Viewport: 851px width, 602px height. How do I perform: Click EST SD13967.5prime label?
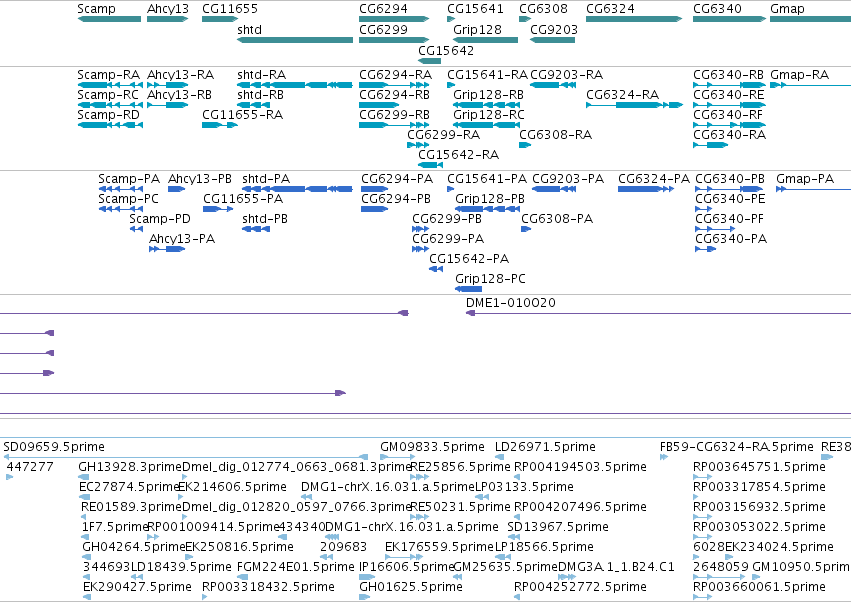click(x=558, y=527)
